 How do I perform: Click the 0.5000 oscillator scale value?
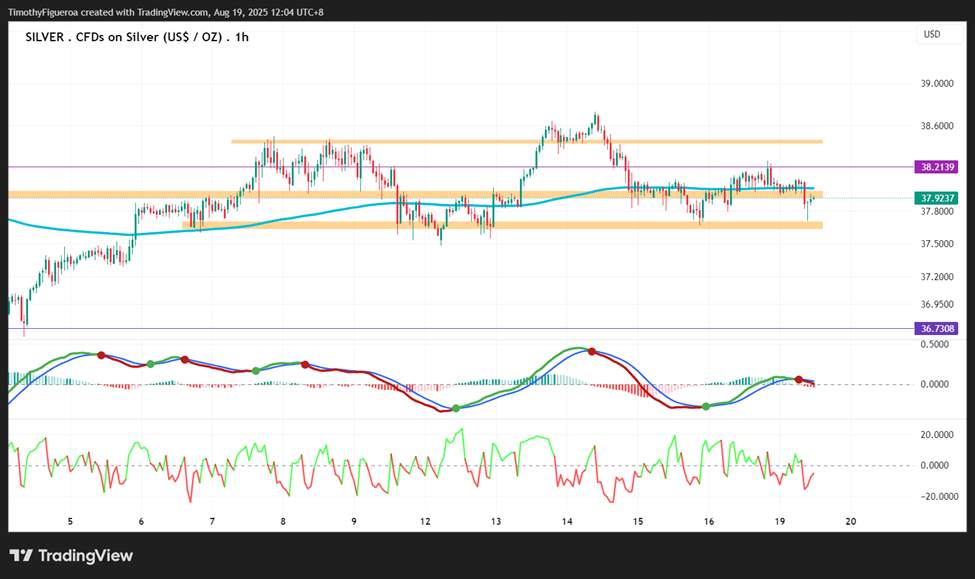click(935, 344)
